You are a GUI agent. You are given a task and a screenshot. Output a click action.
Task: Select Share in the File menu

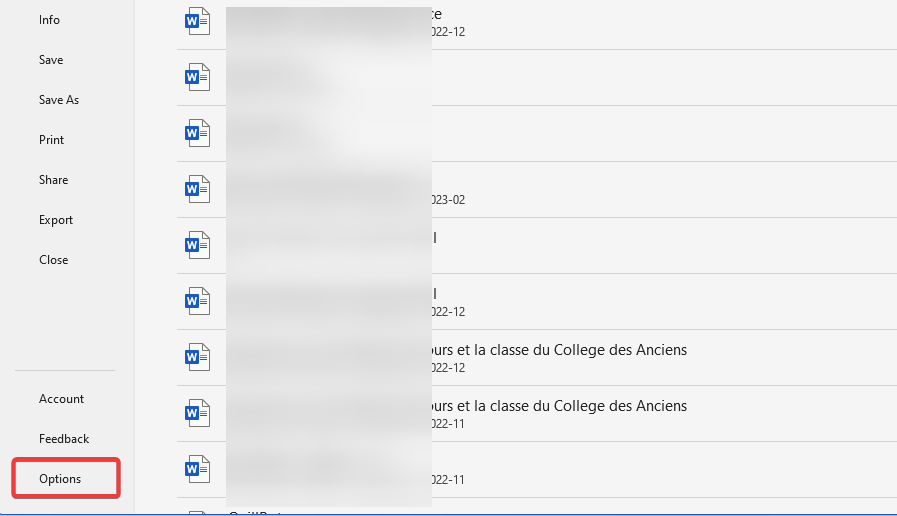pyautogui.click(x=54, y=180)
